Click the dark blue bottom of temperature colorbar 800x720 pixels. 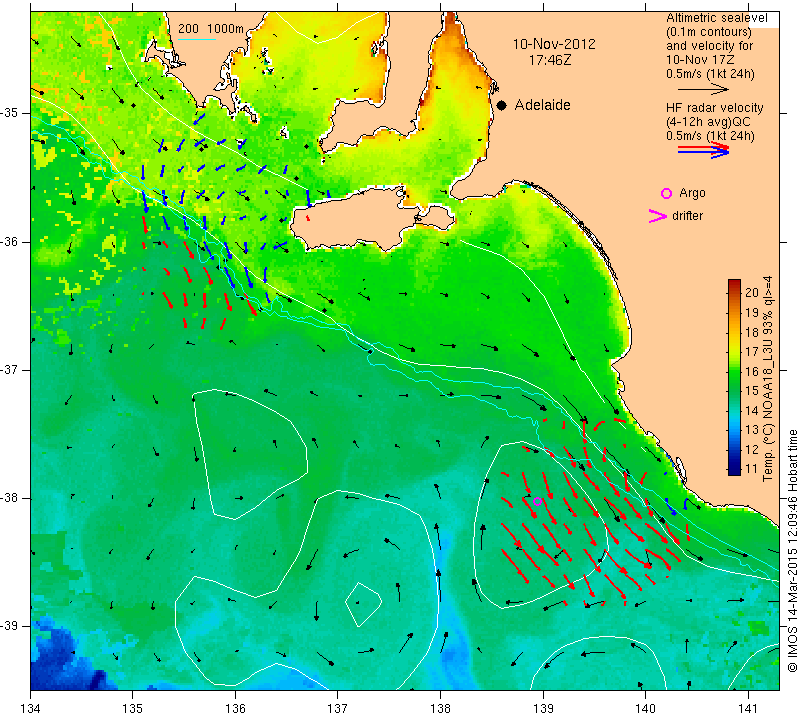point(734,470)
